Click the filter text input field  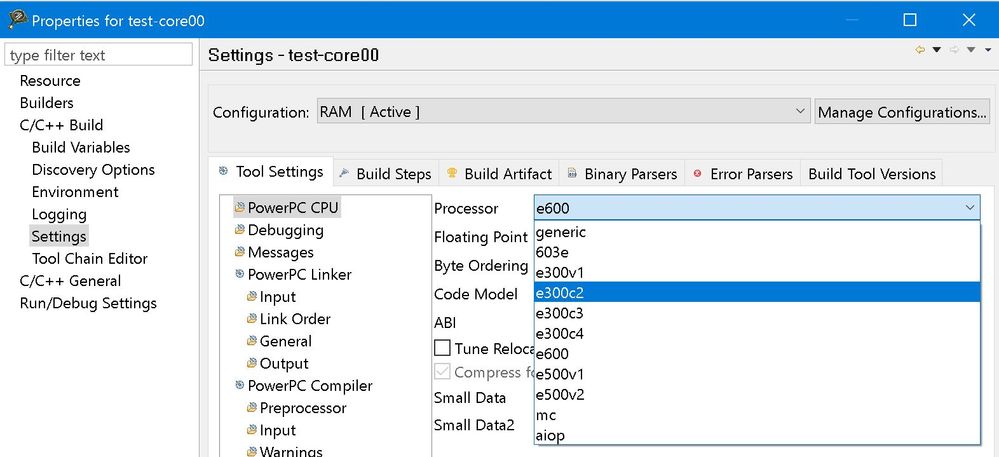pyautogui.click(x=99, y=55)
